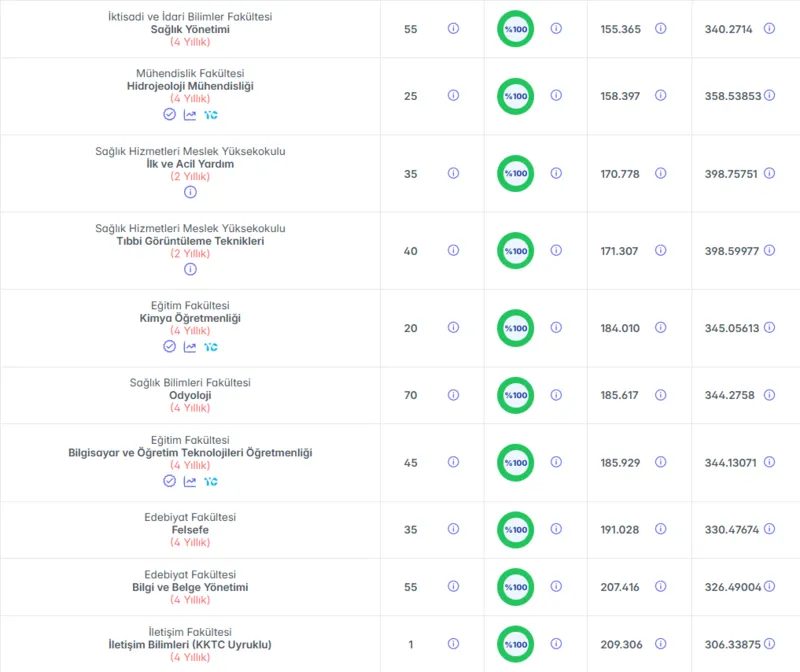Viewport: 800px width, 672px height.
Task: Click info icon next to ranking 158.397
Action: [660, 95]
